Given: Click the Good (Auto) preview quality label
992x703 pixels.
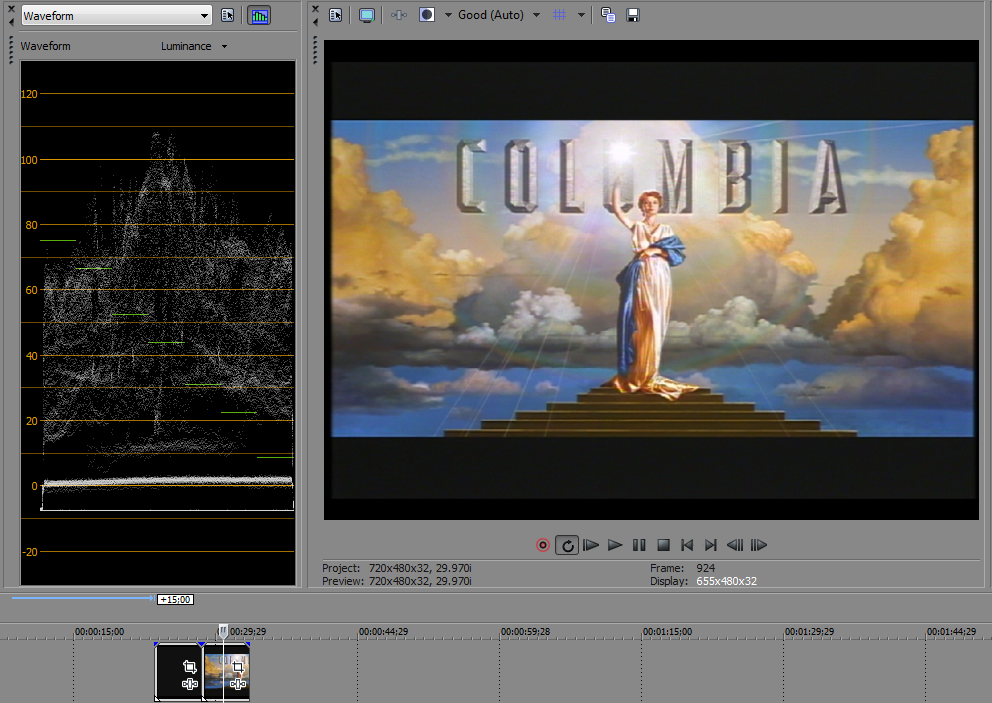Looking at the screenshot, I should coord(490,15).
